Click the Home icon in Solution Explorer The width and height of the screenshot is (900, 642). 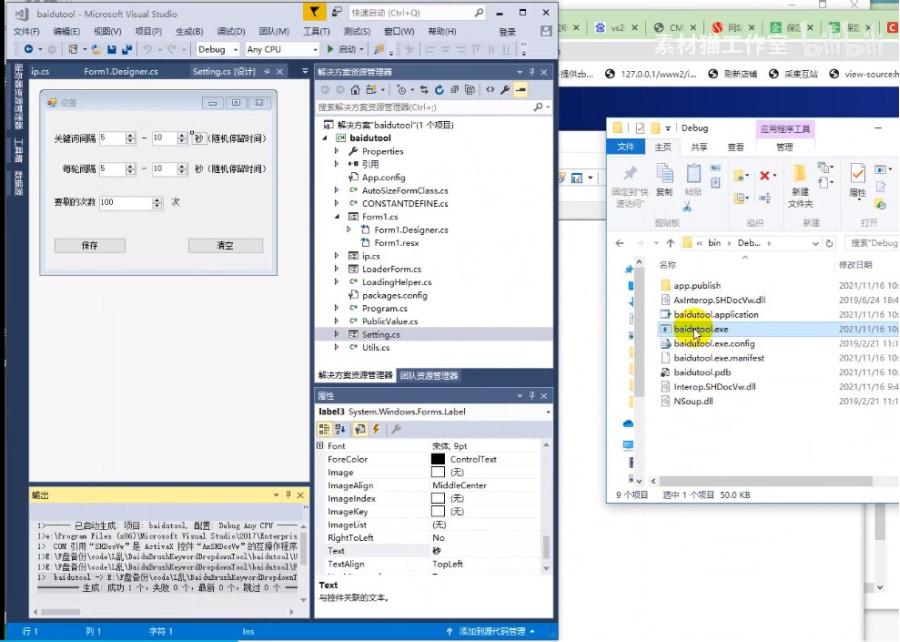click(355, 90)
